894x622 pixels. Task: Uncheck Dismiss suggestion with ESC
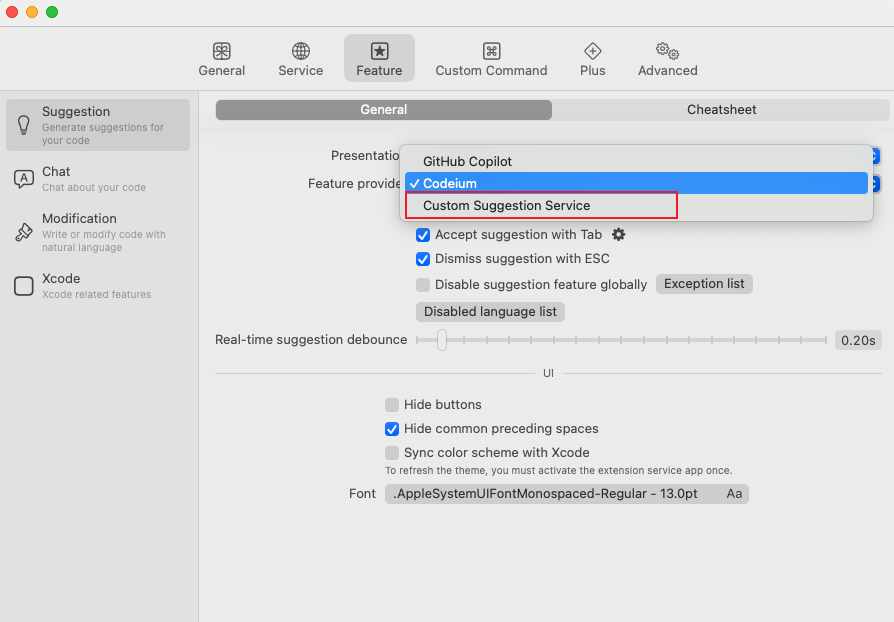pos(423,259)
